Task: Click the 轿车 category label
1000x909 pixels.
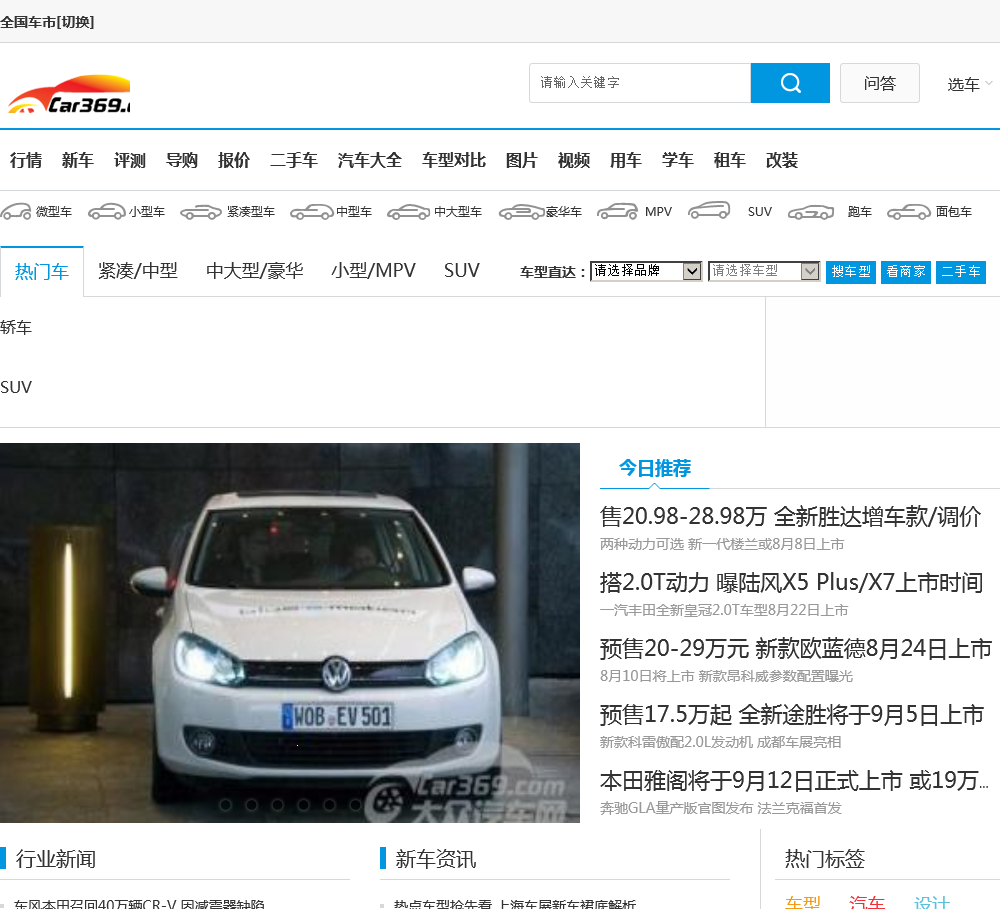Action: tap(16, 327)
